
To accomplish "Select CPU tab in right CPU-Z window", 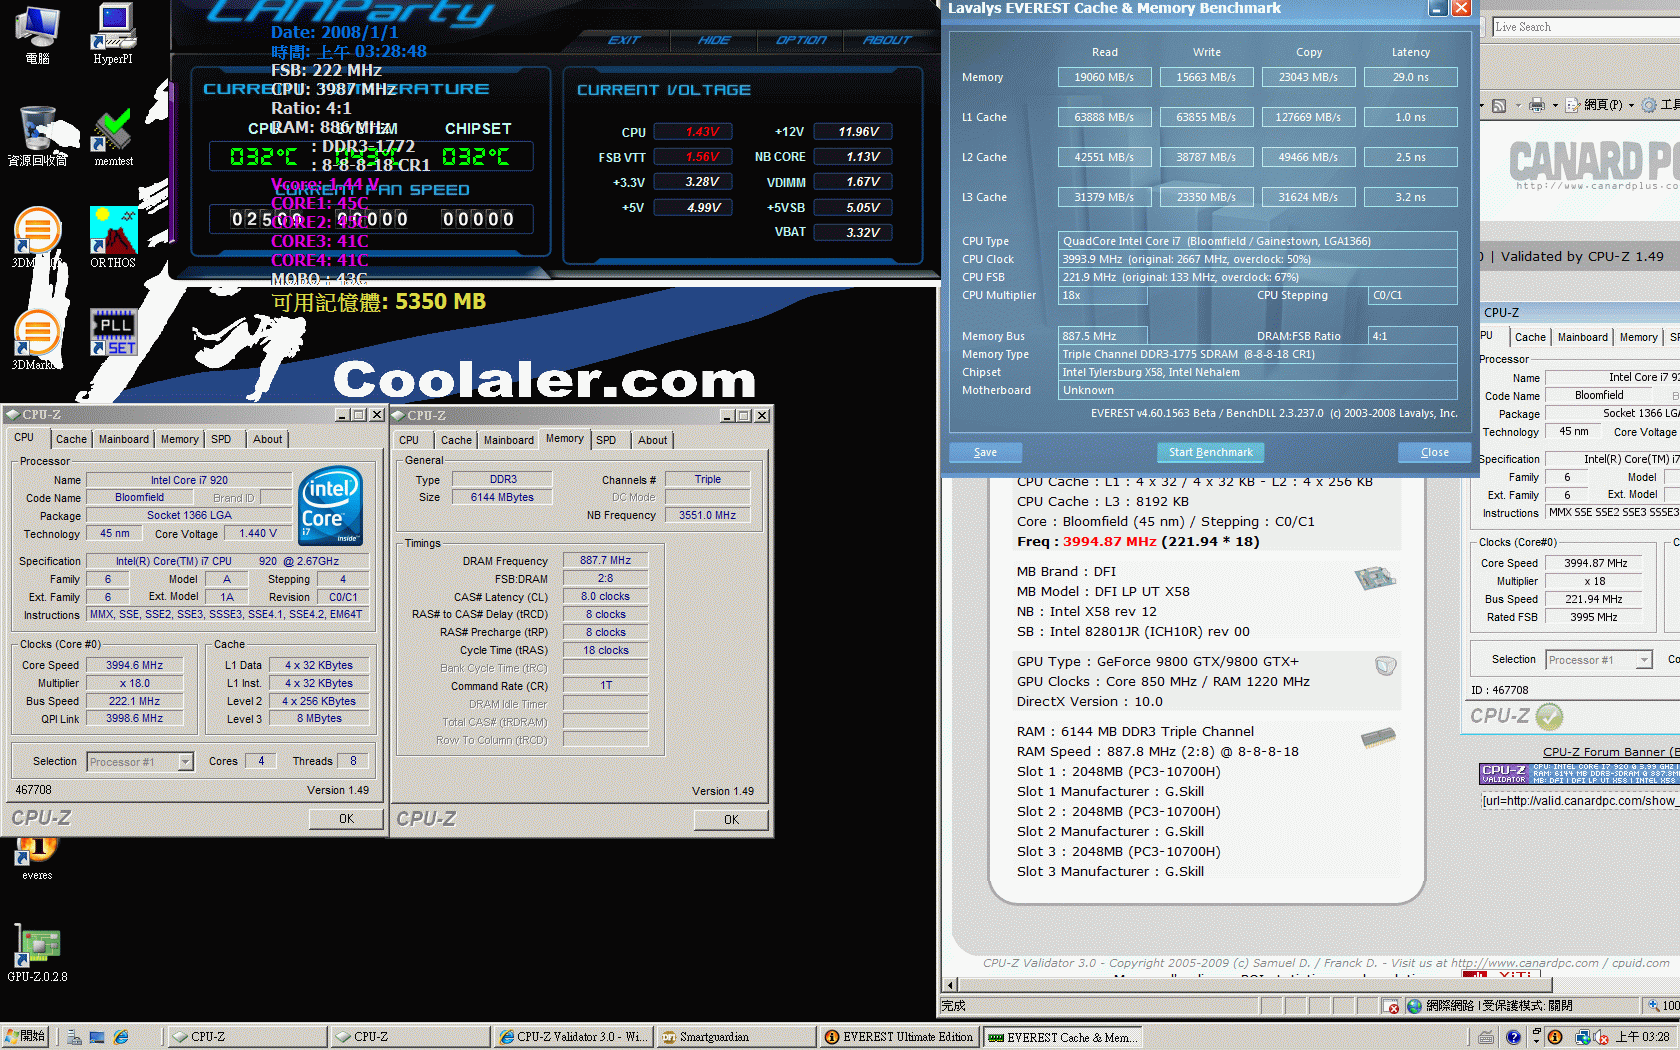I will pos(409,440).
